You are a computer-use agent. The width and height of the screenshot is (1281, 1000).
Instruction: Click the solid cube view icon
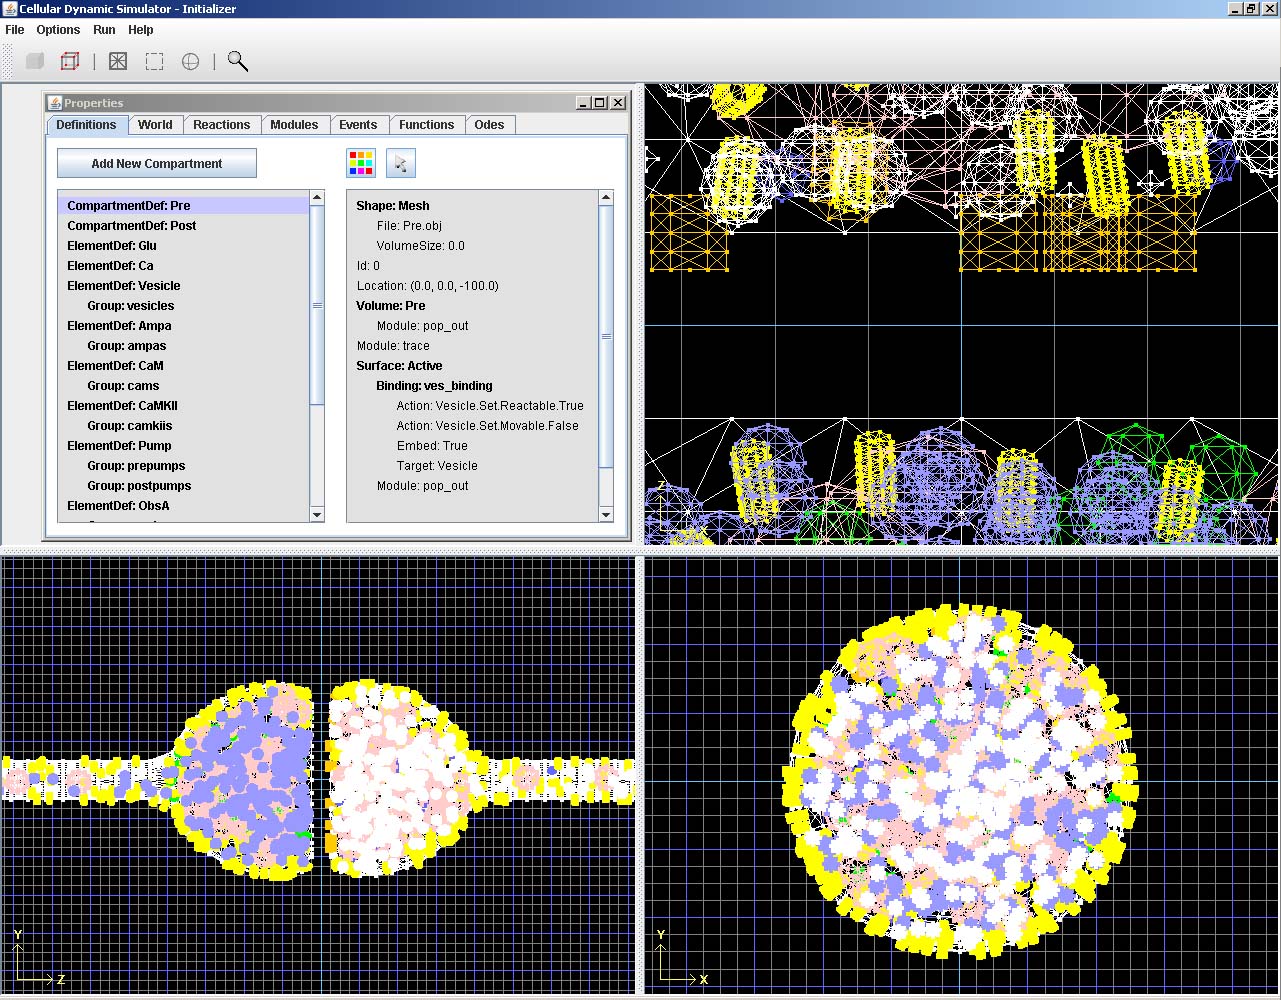[35, 61]
